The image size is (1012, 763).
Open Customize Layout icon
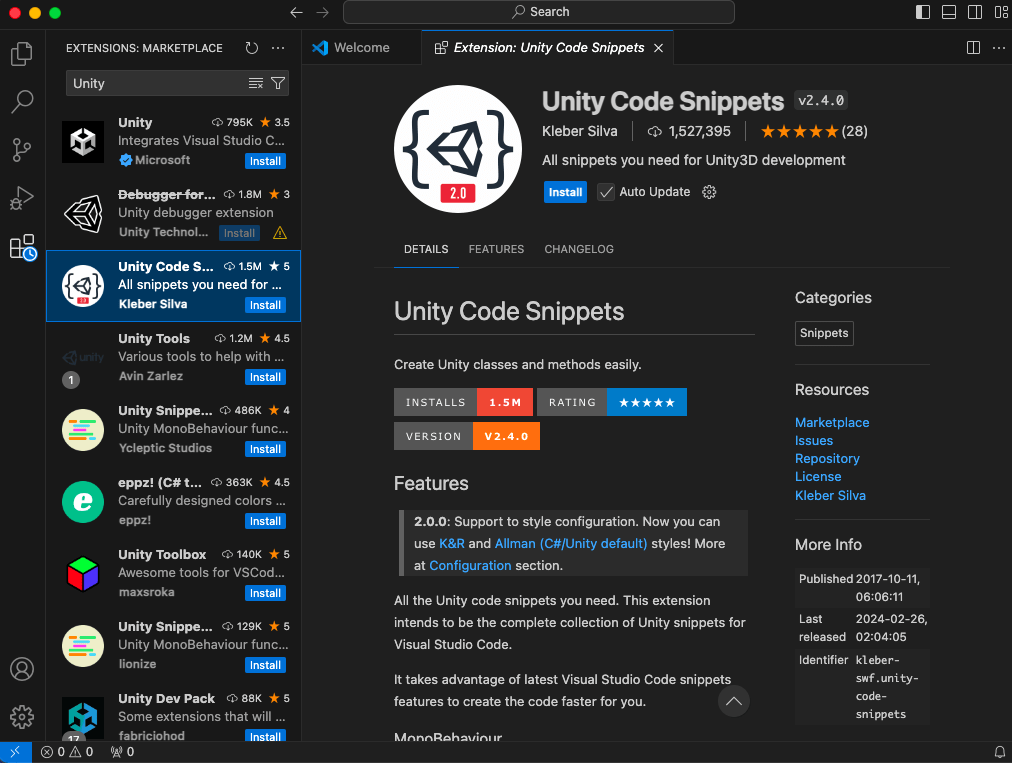1001,12
